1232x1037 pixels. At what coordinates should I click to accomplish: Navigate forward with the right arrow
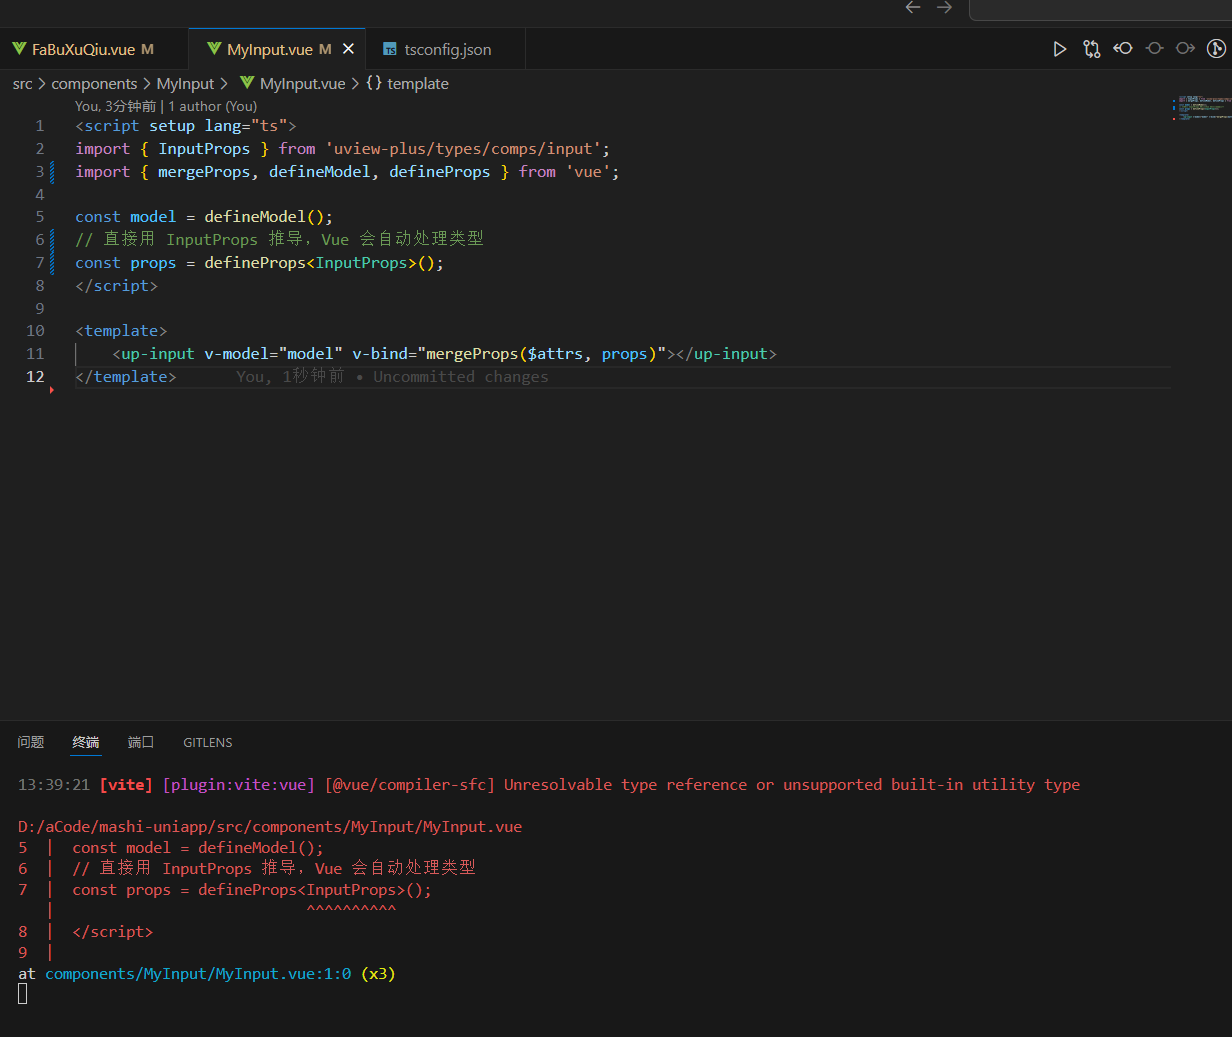944,7
